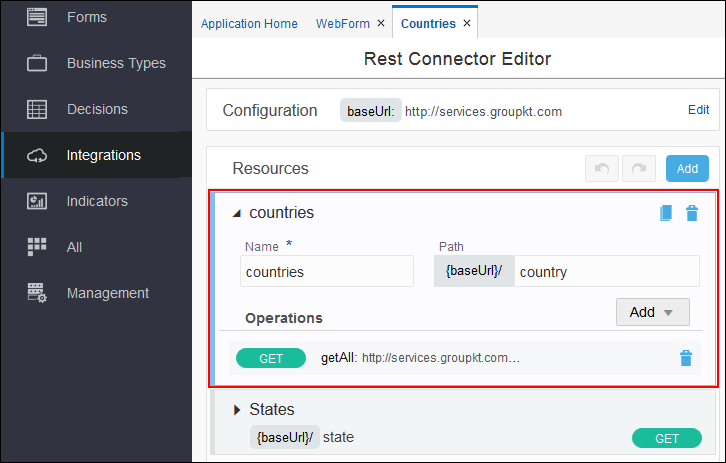Edit the baseUrl configuration
Screen dimensions: 726x463
point(698,110)
